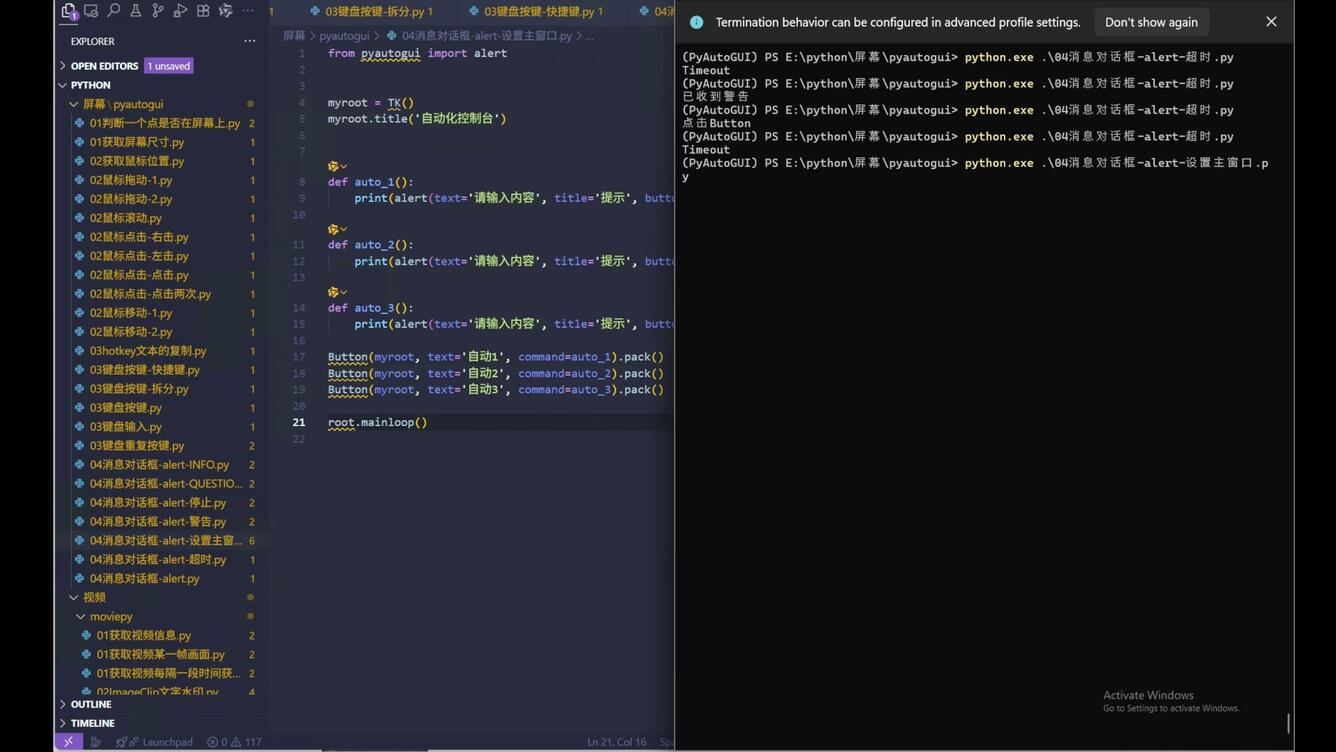Open file 03hotkey文本的复制.py

[x=148, y=351]
